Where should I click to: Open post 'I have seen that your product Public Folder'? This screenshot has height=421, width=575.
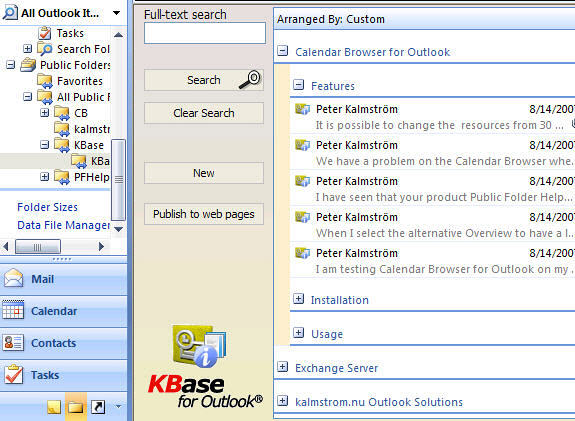coord(432,188)
